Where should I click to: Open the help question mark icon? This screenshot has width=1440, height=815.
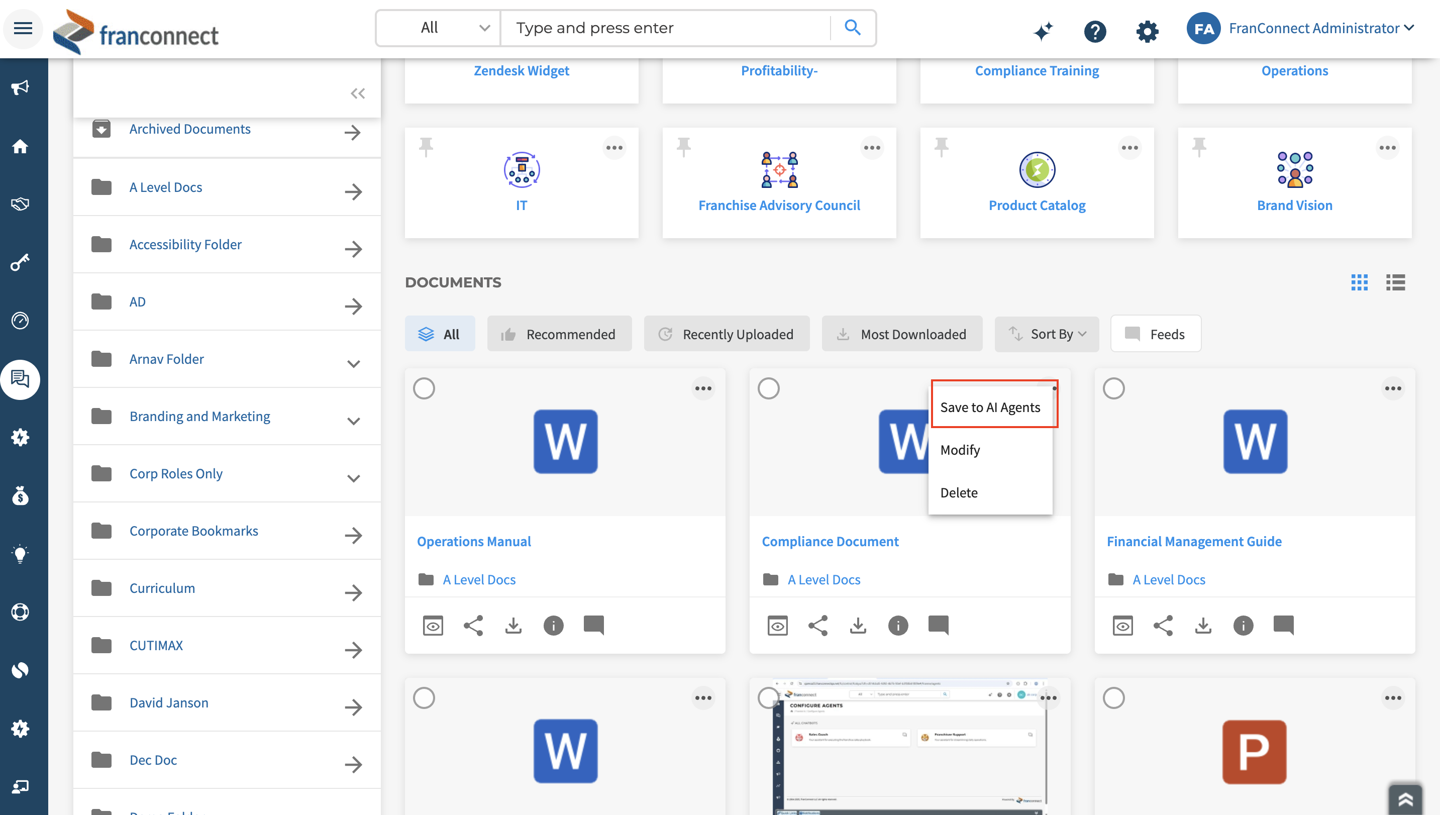1095,31
